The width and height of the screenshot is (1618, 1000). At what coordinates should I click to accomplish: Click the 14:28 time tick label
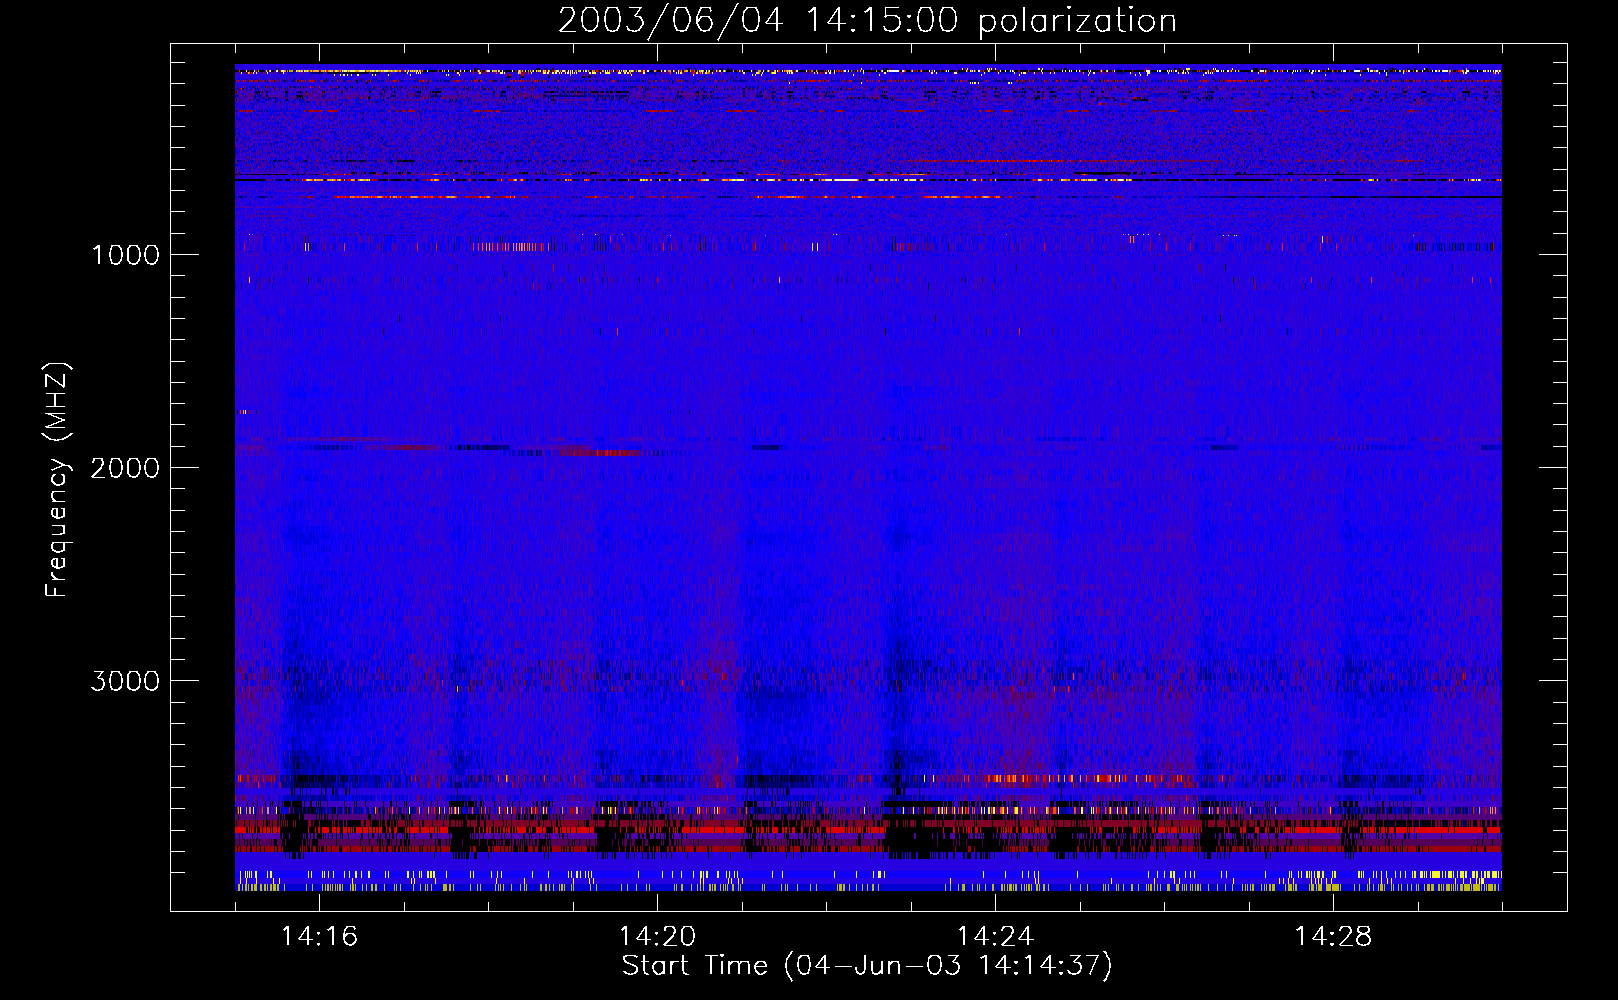[1333, 936]
